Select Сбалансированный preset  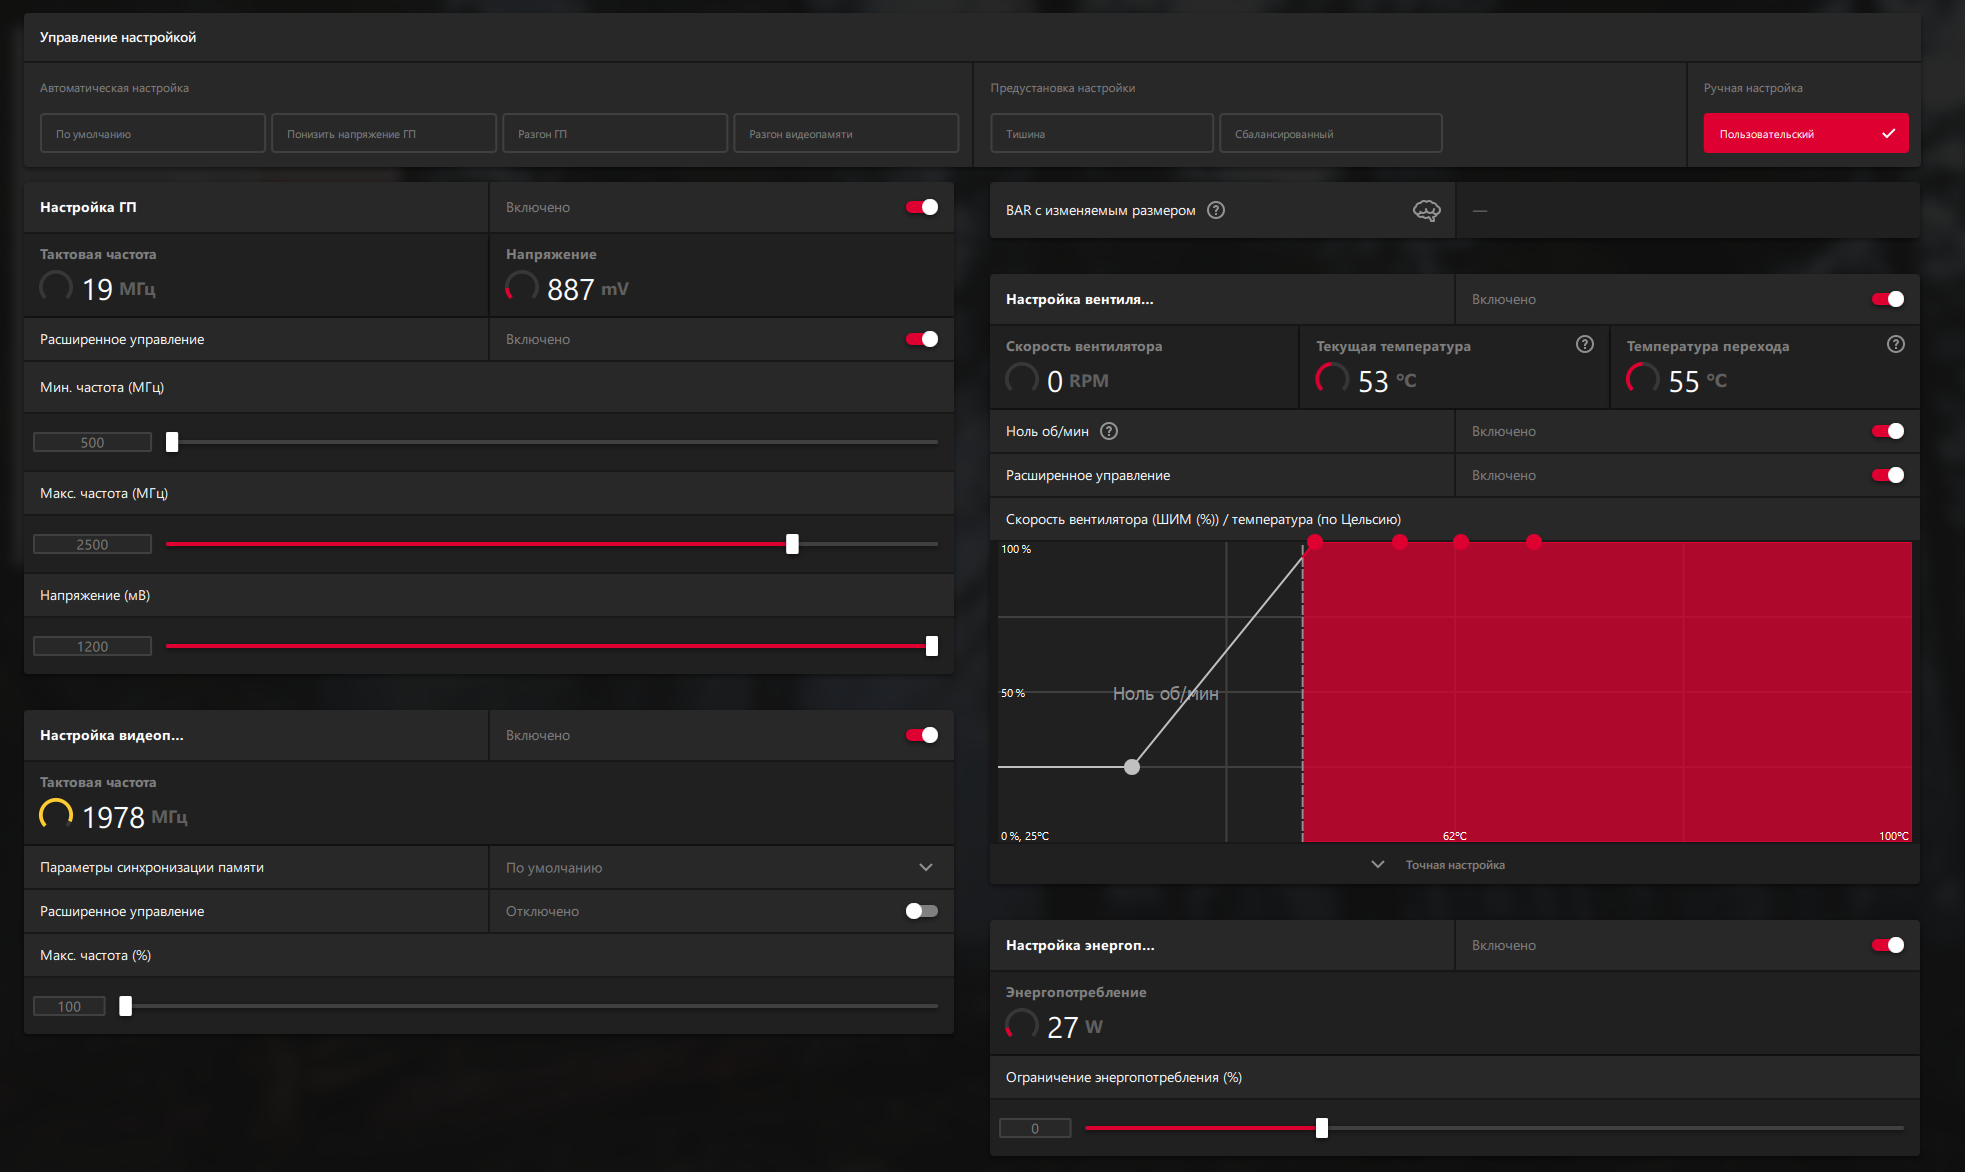1330,133
